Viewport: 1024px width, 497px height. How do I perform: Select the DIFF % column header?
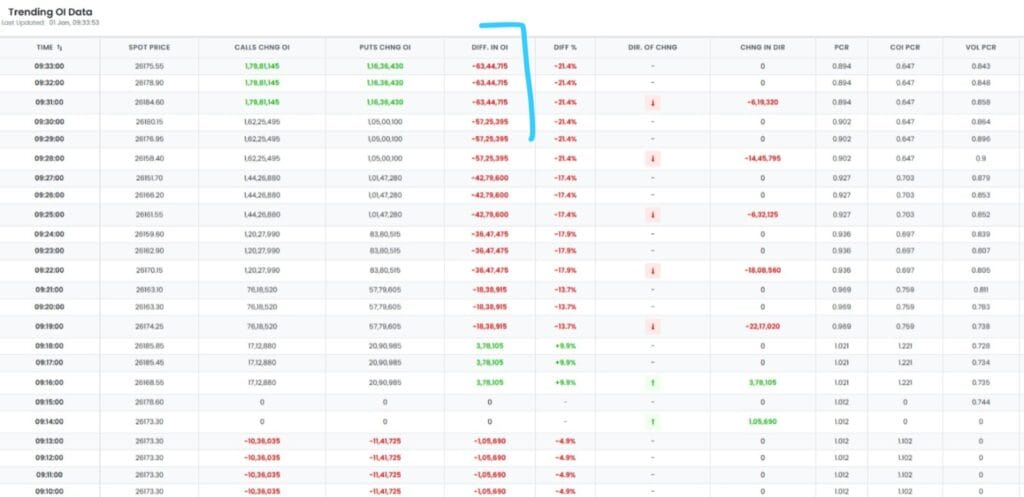coord(566,47)
